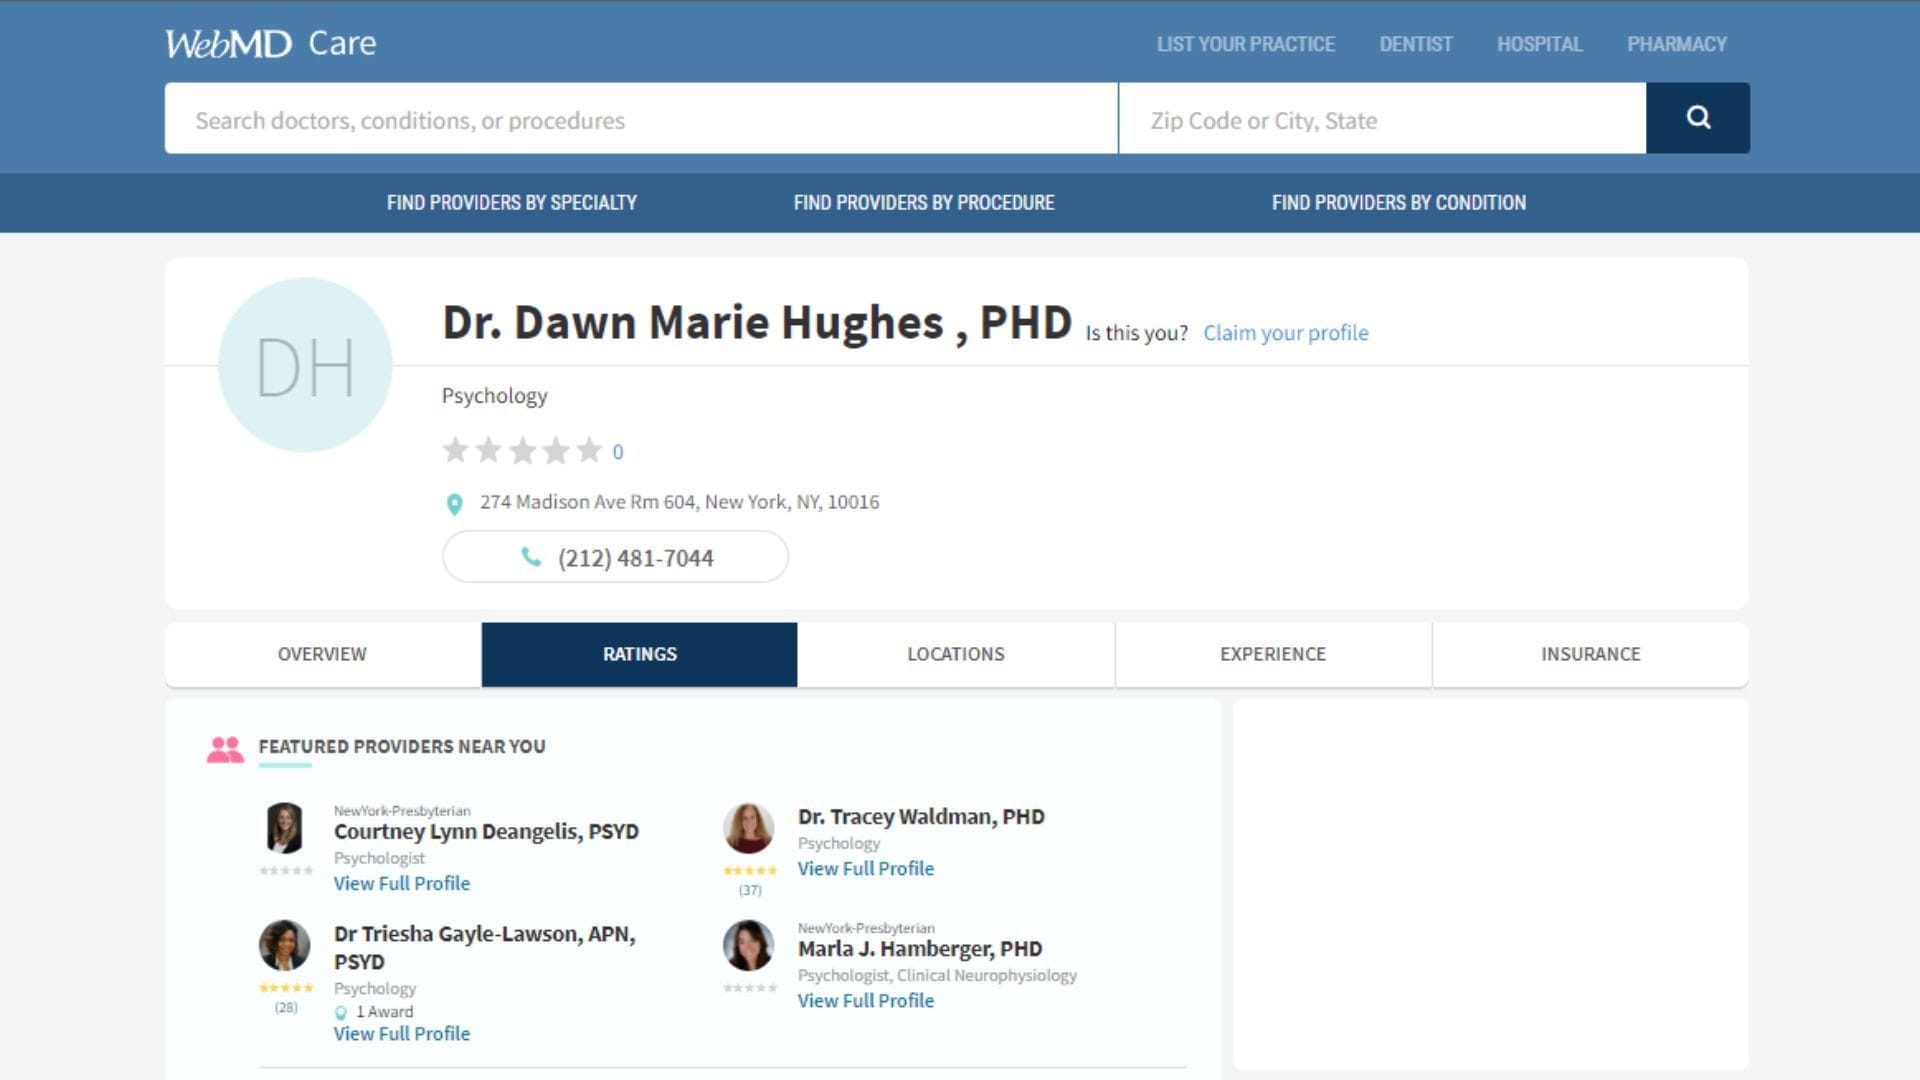Click the DH profile avatar
The image size is (1920, 1080).
[x=305, y=365]
